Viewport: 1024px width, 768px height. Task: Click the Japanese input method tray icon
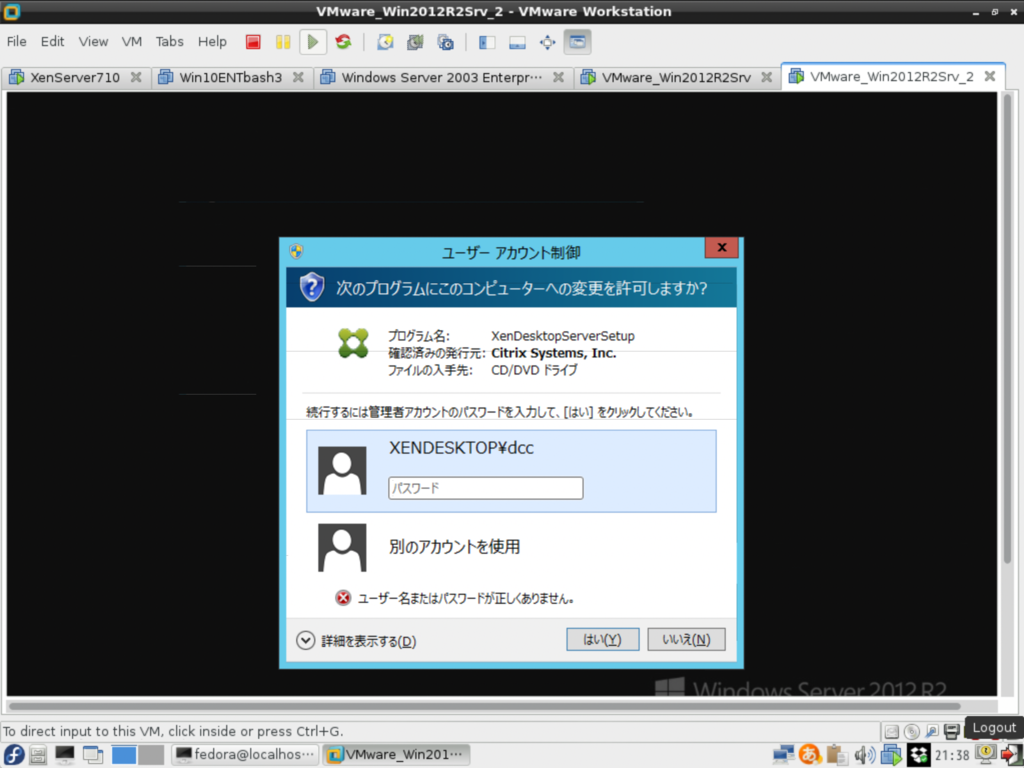point(810,755)
